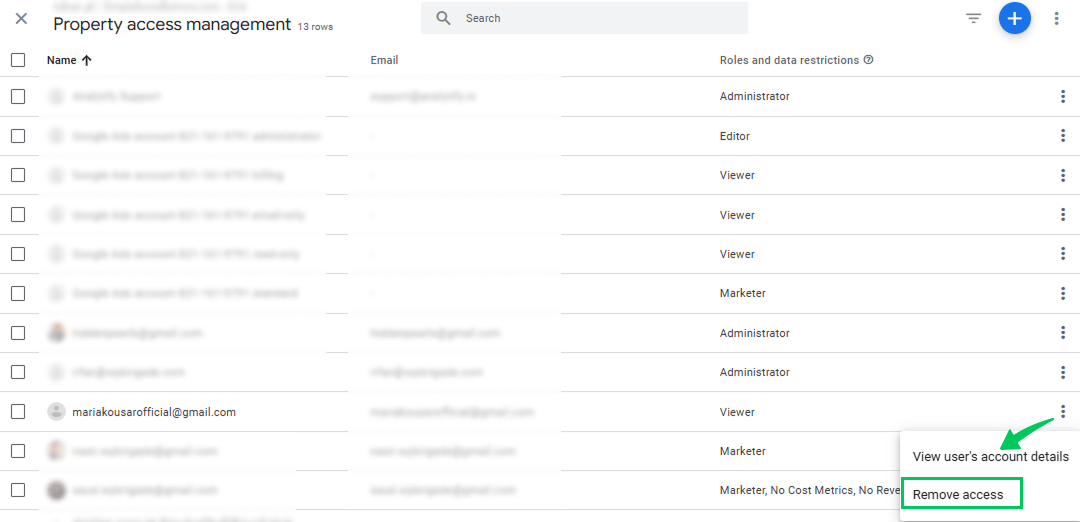Viewport: 1080px width, 522px height.
Task: Check the Google Ads email-only account row
Action: pyautogui.click(x=18, y=215)
